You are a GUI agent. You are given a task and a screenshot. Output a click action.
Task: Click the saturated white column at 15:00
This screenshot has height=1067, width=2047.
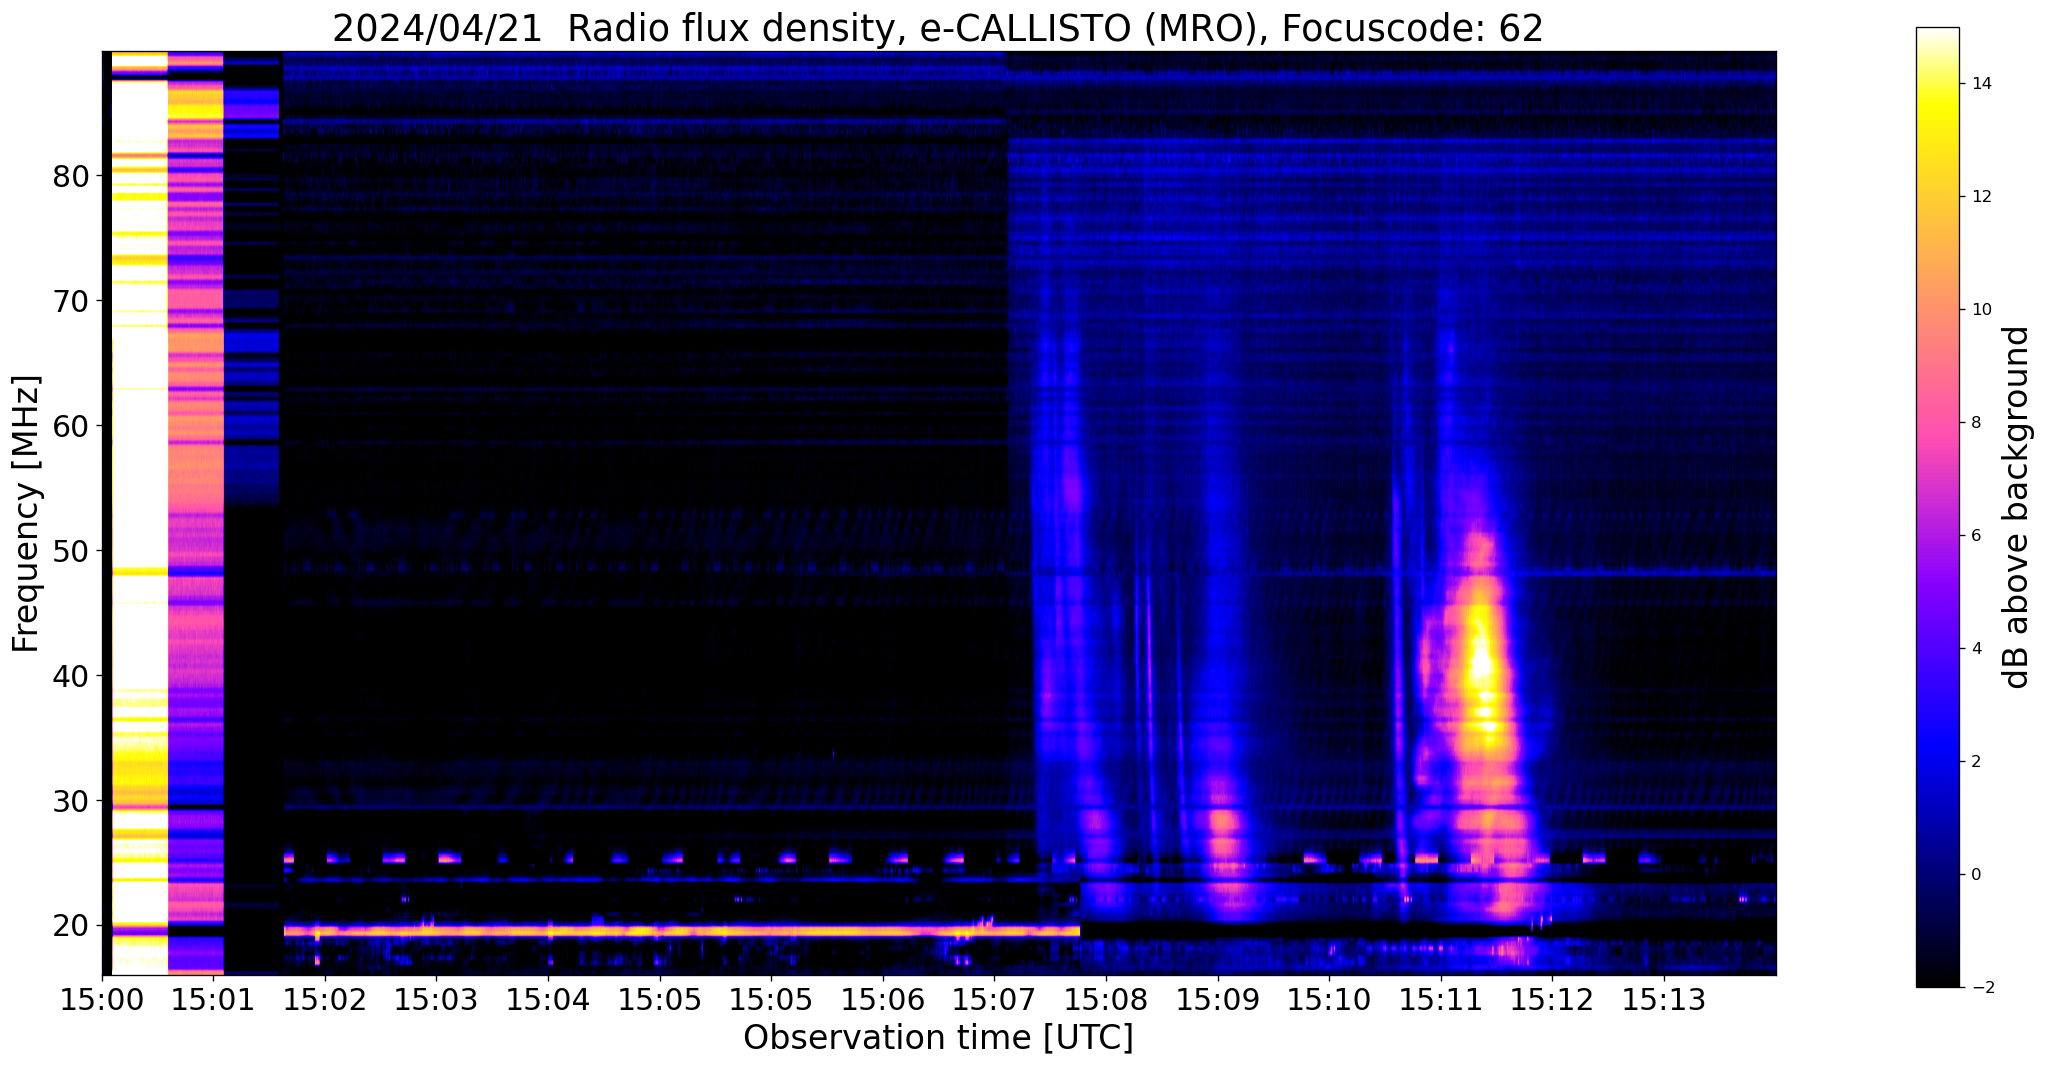pos(139,513)
